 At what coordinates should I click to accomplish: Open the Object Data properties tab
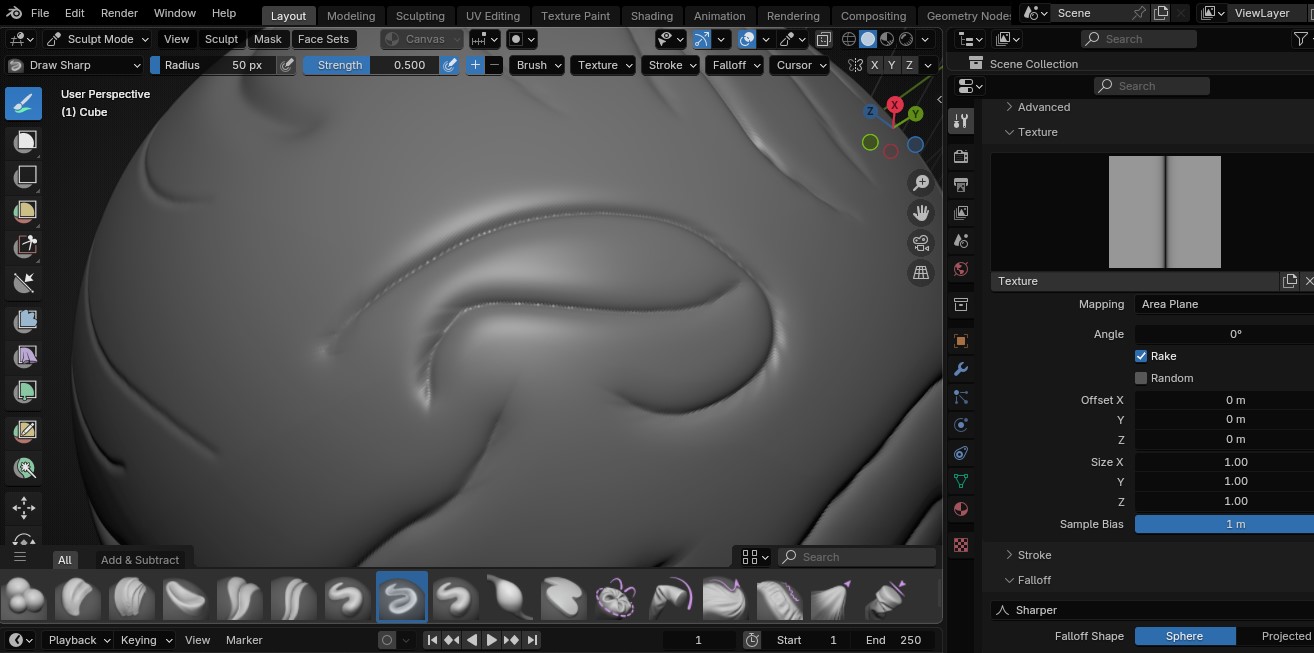[x=961, y=481]
